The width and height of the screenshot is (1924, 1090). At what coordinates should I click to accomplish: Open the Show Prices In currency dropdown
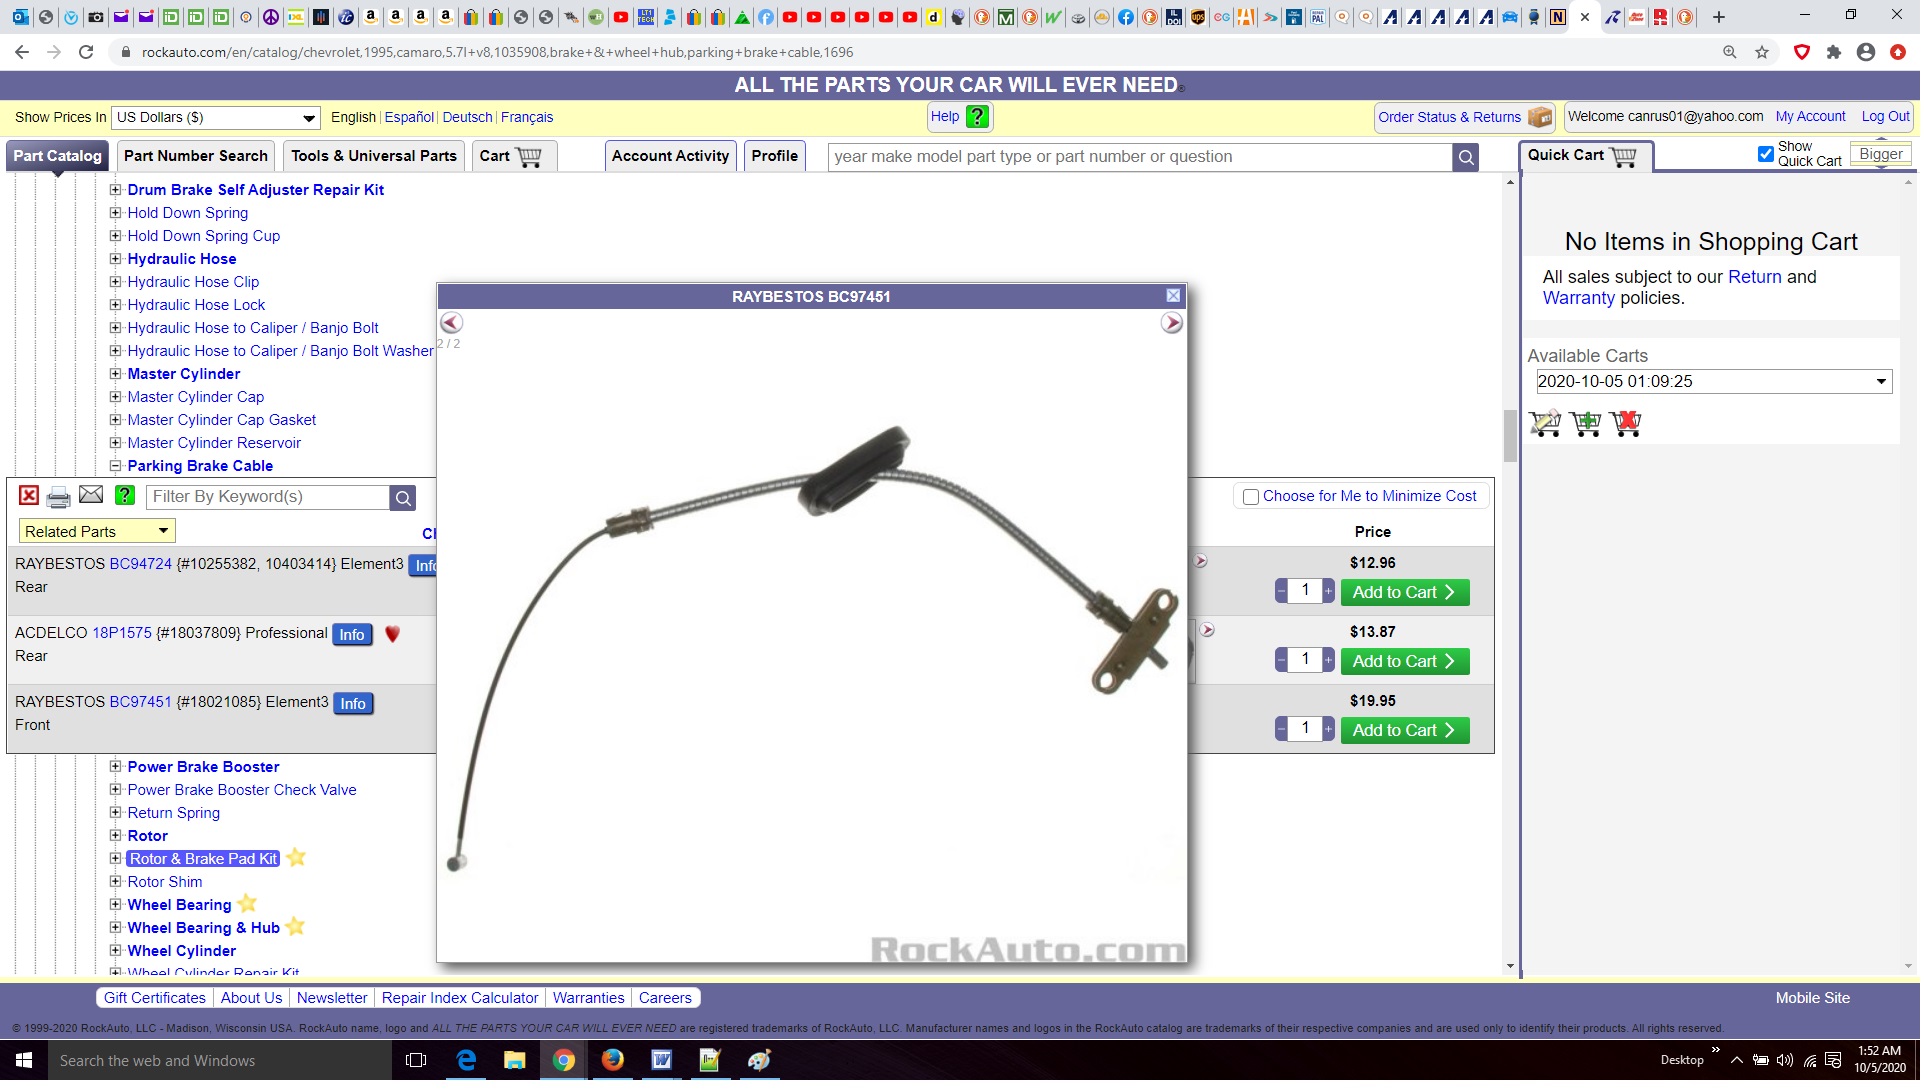[x=216, y=118]
